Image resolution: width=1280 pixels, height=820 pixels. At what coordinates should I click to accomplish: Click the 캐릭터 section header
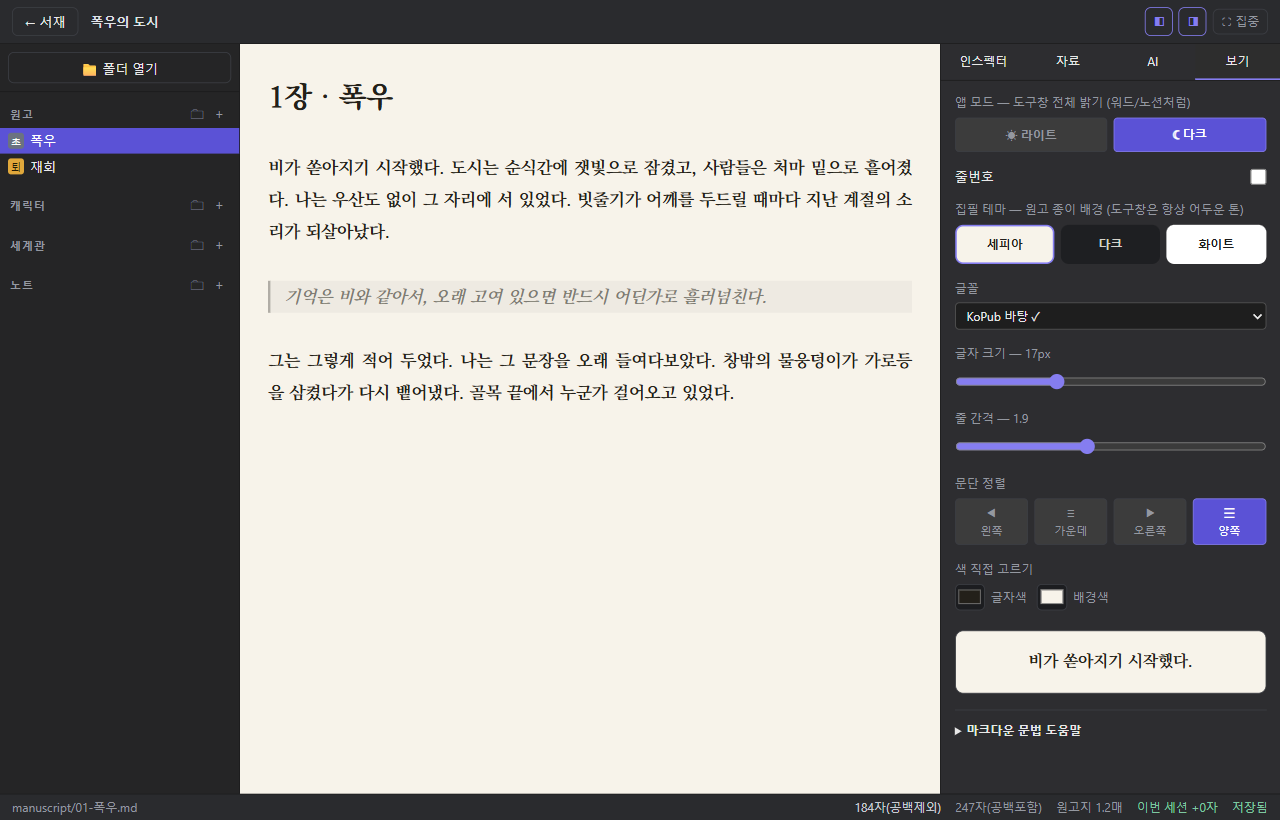pos(27,205)
